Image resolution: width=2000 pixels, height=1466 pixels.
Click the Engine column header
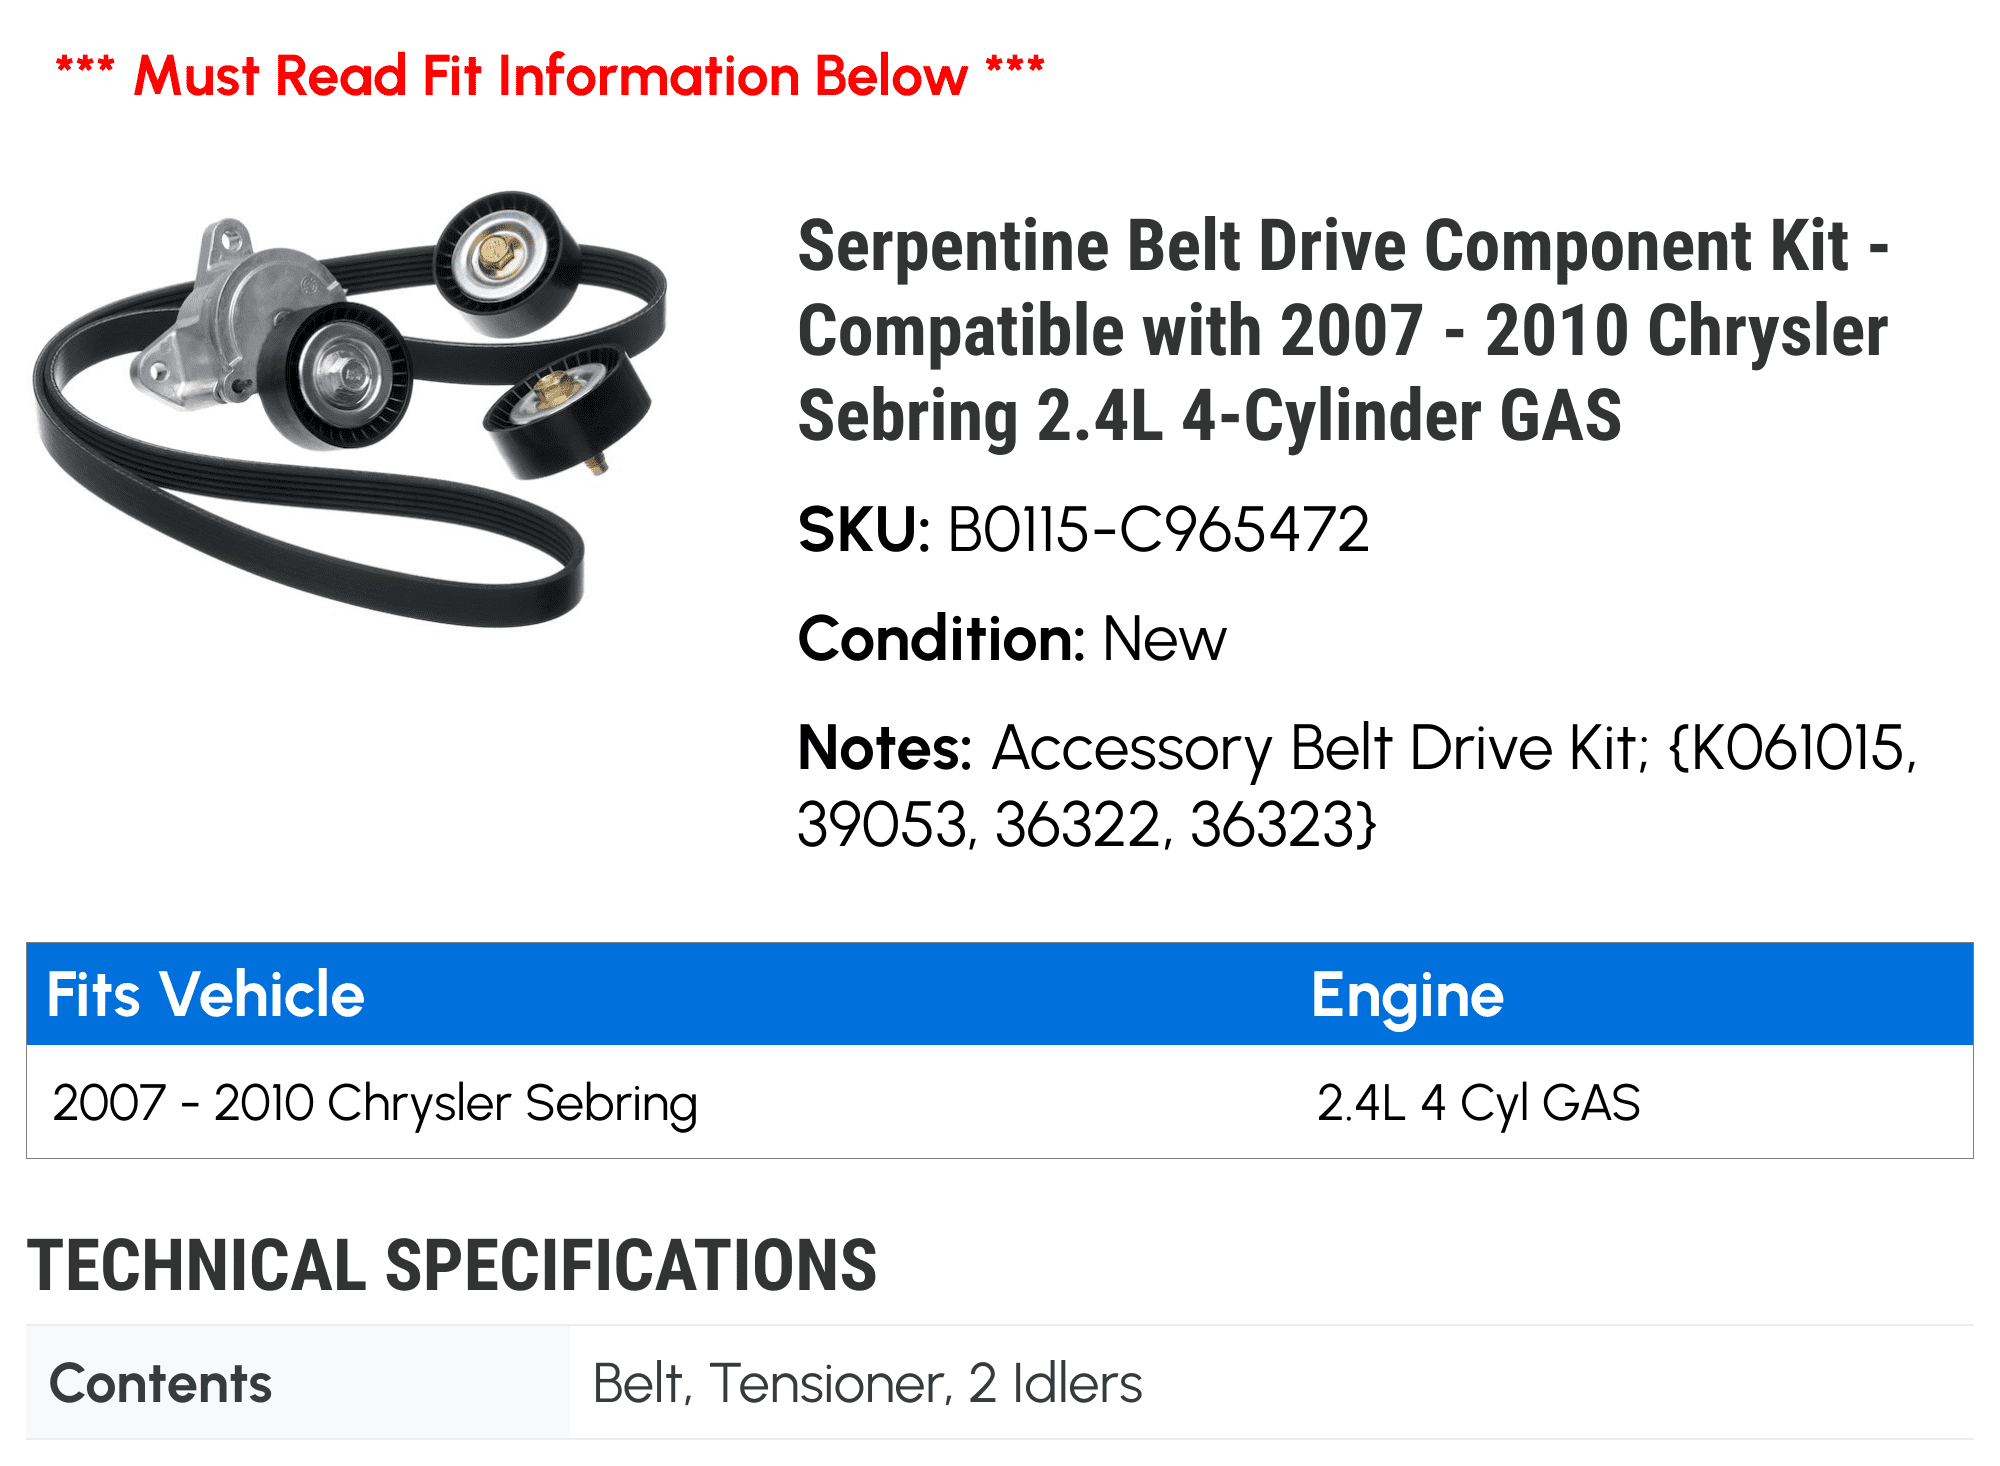pos(1407,994)
